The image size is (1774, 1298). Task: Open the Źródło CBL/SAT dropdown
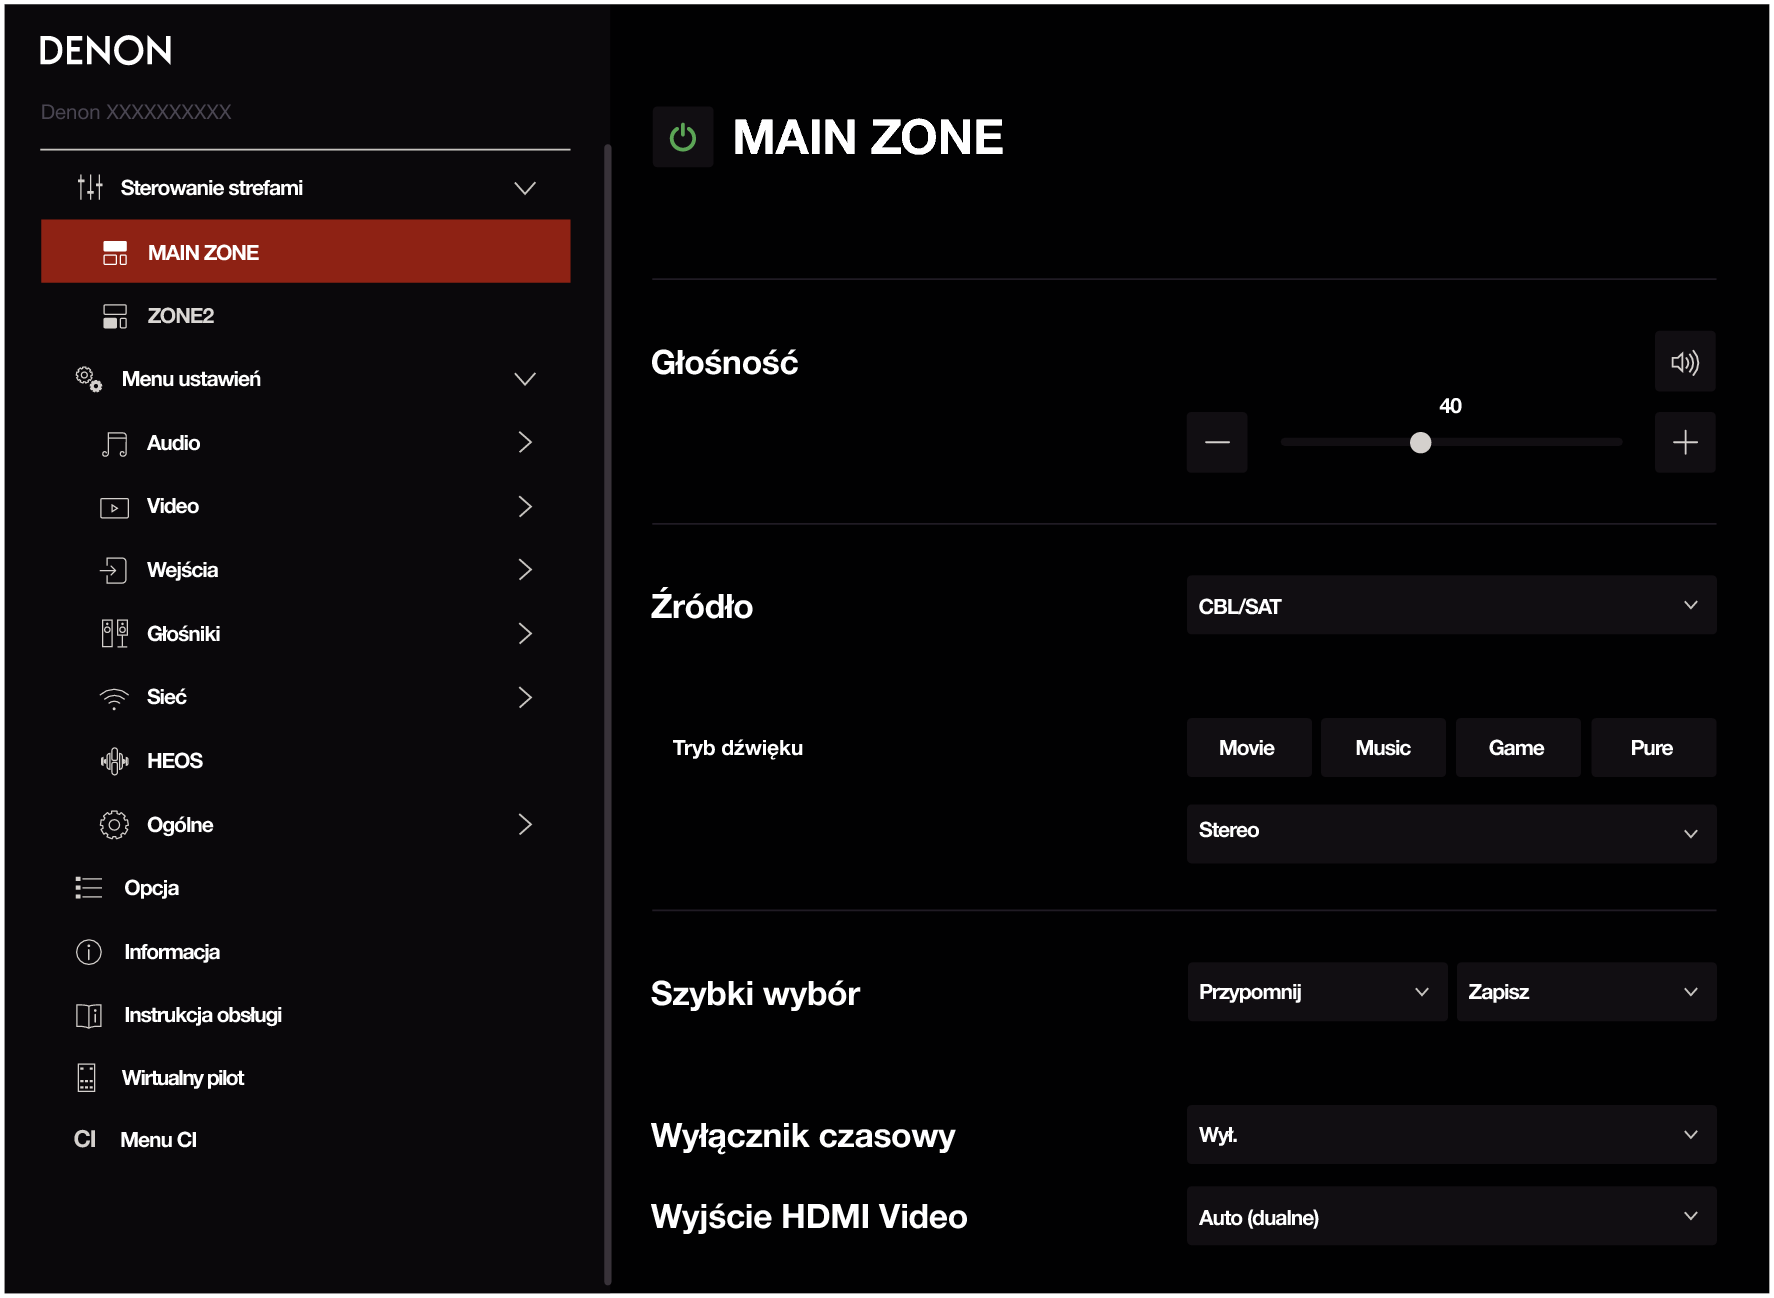[x=1451, y=605]
